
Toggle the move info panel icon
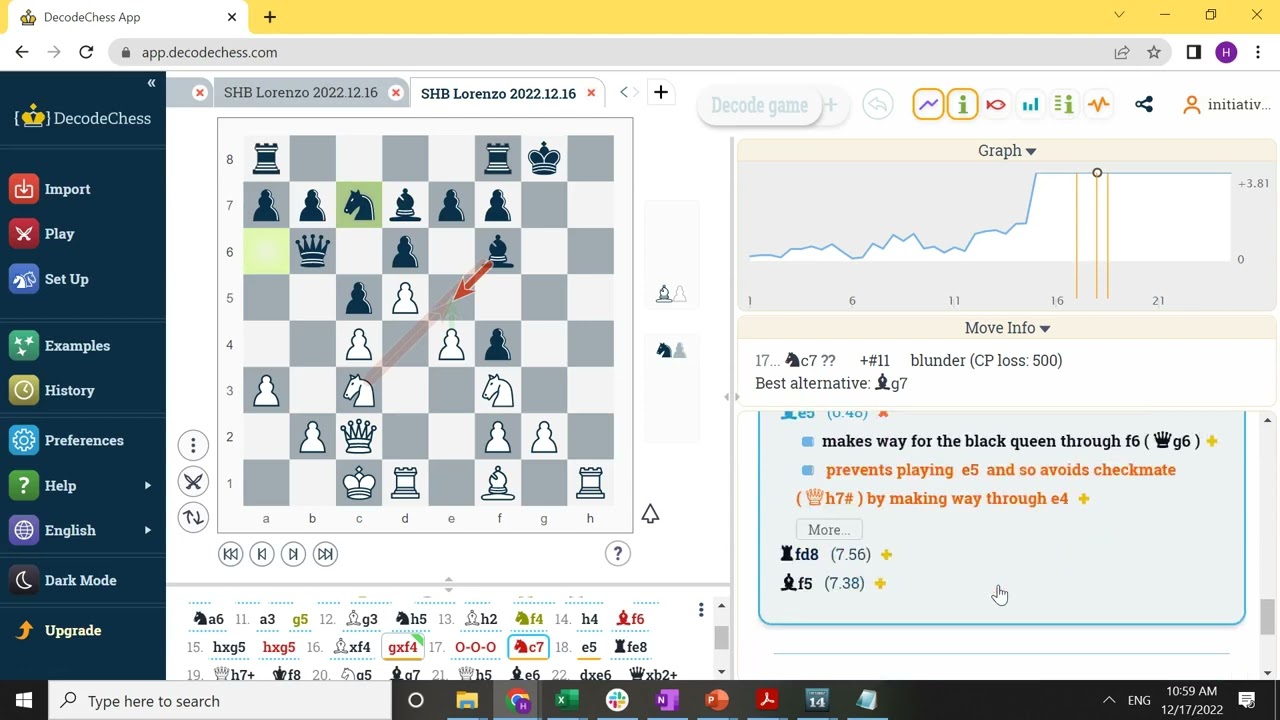click(962, 105)
